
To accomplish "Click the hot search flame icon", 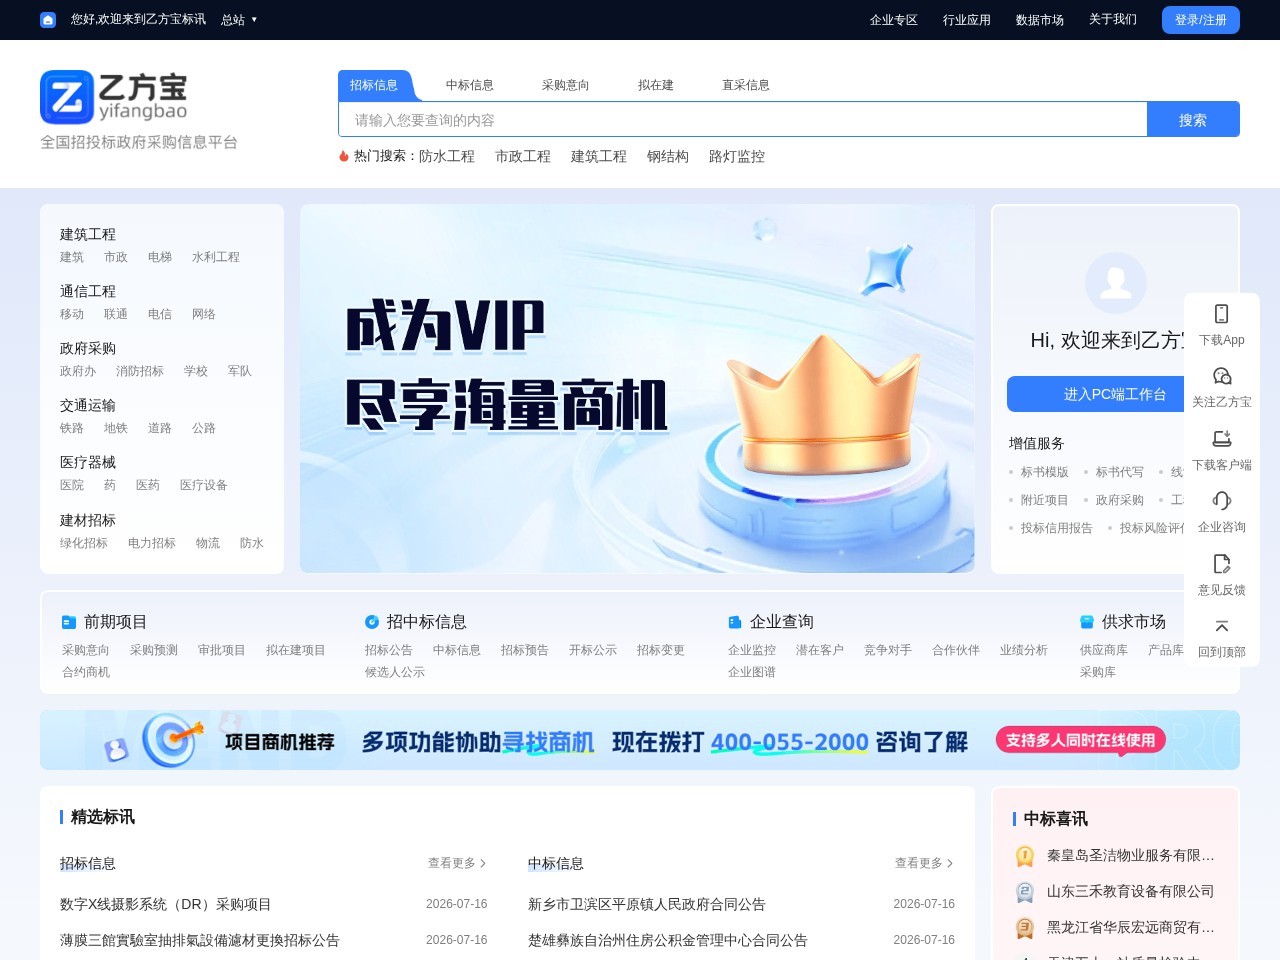I will (x=344, y=156).
